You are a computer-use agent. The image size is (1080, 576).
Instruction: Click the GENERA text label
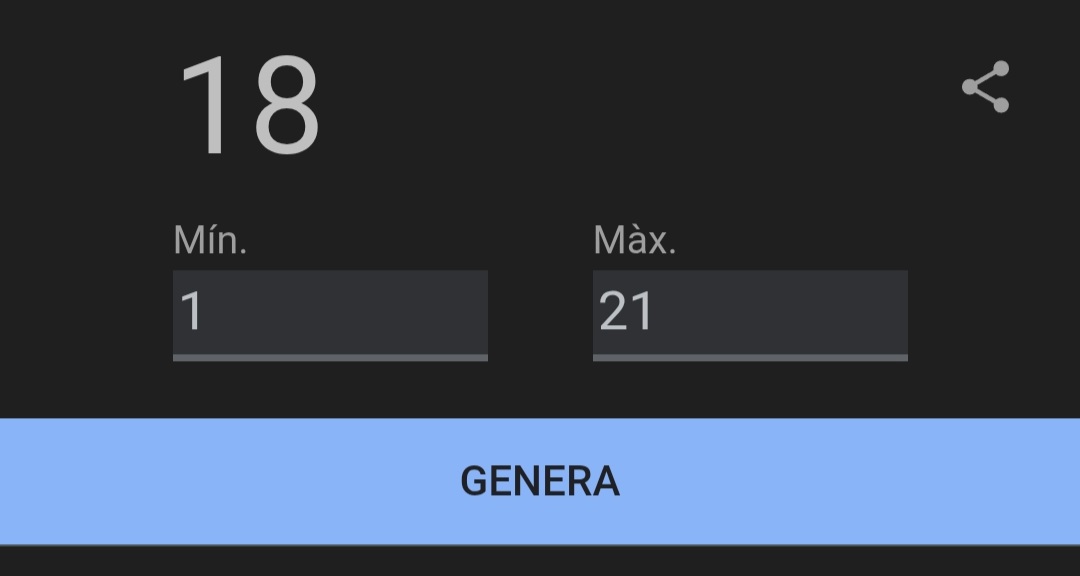[x=540, y=482]
